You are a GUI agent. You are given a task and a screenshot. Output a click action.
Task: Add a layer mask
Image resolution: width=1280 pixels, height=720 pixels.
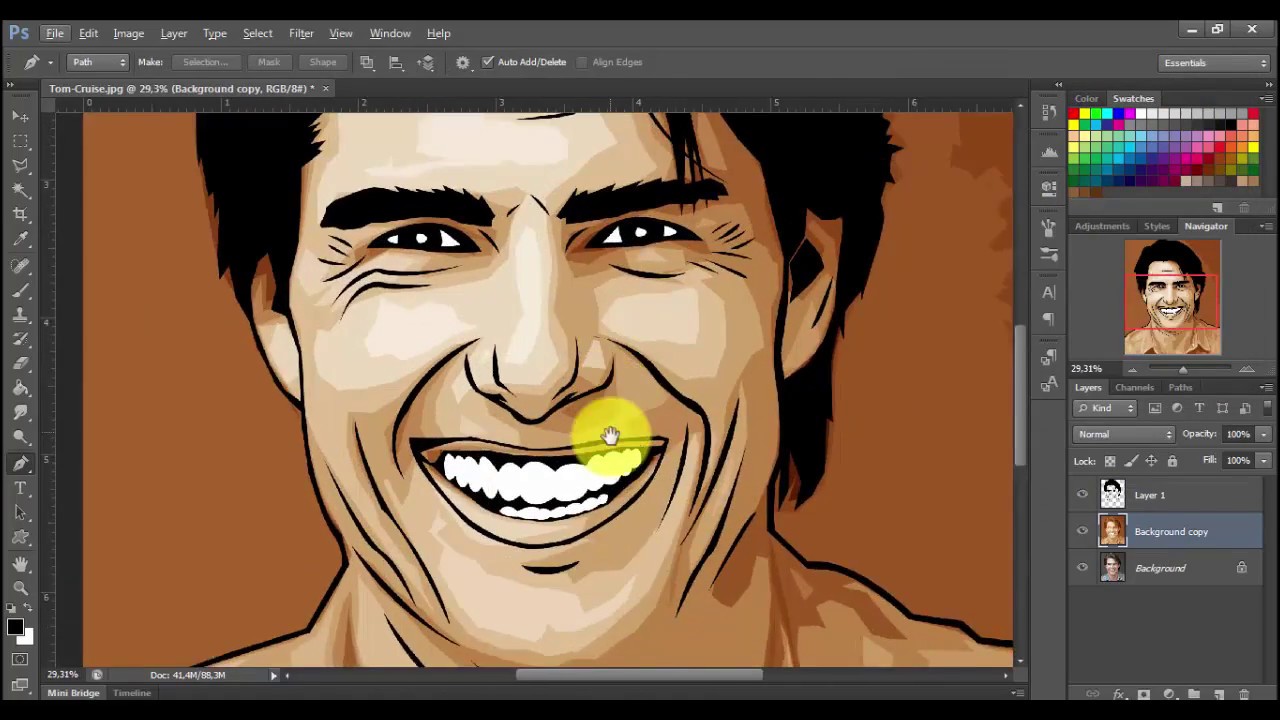tap(1144, 694)
